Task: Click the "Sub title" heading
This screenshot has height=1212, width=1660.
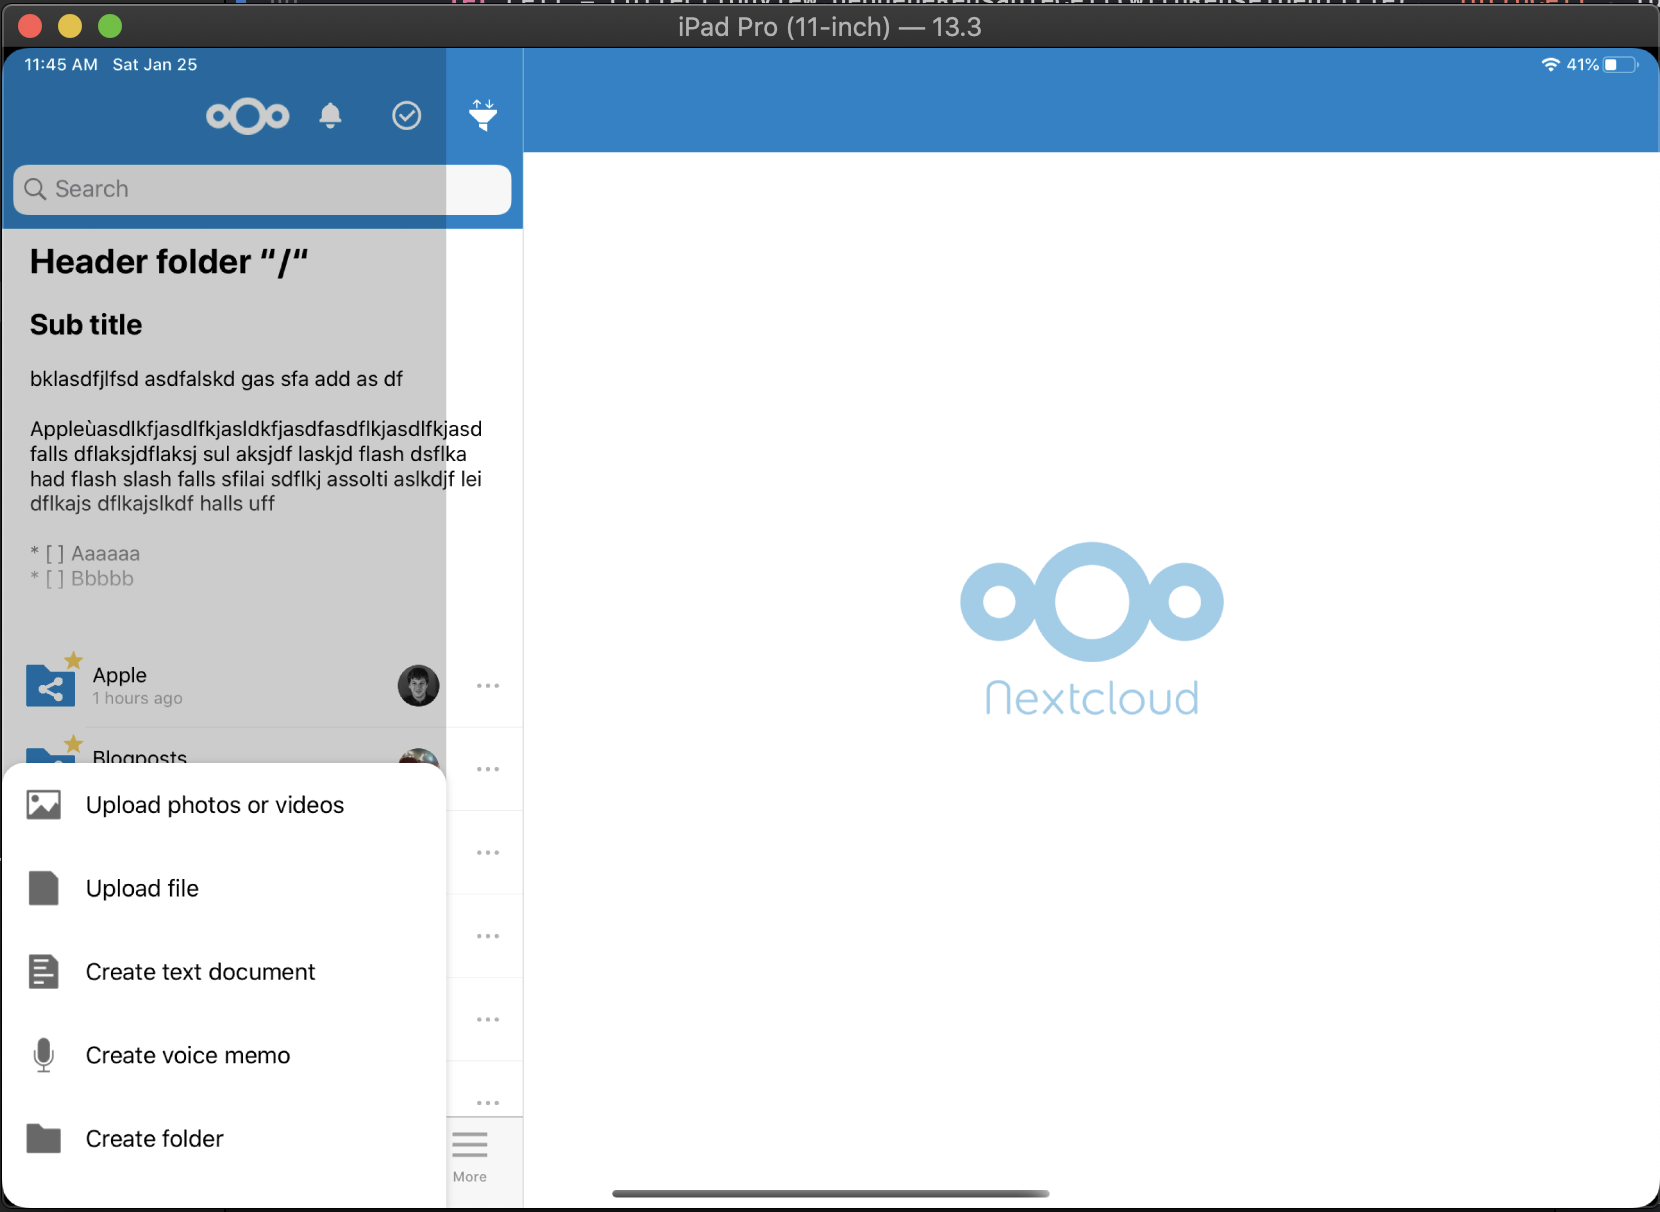Action: point(86,325)
